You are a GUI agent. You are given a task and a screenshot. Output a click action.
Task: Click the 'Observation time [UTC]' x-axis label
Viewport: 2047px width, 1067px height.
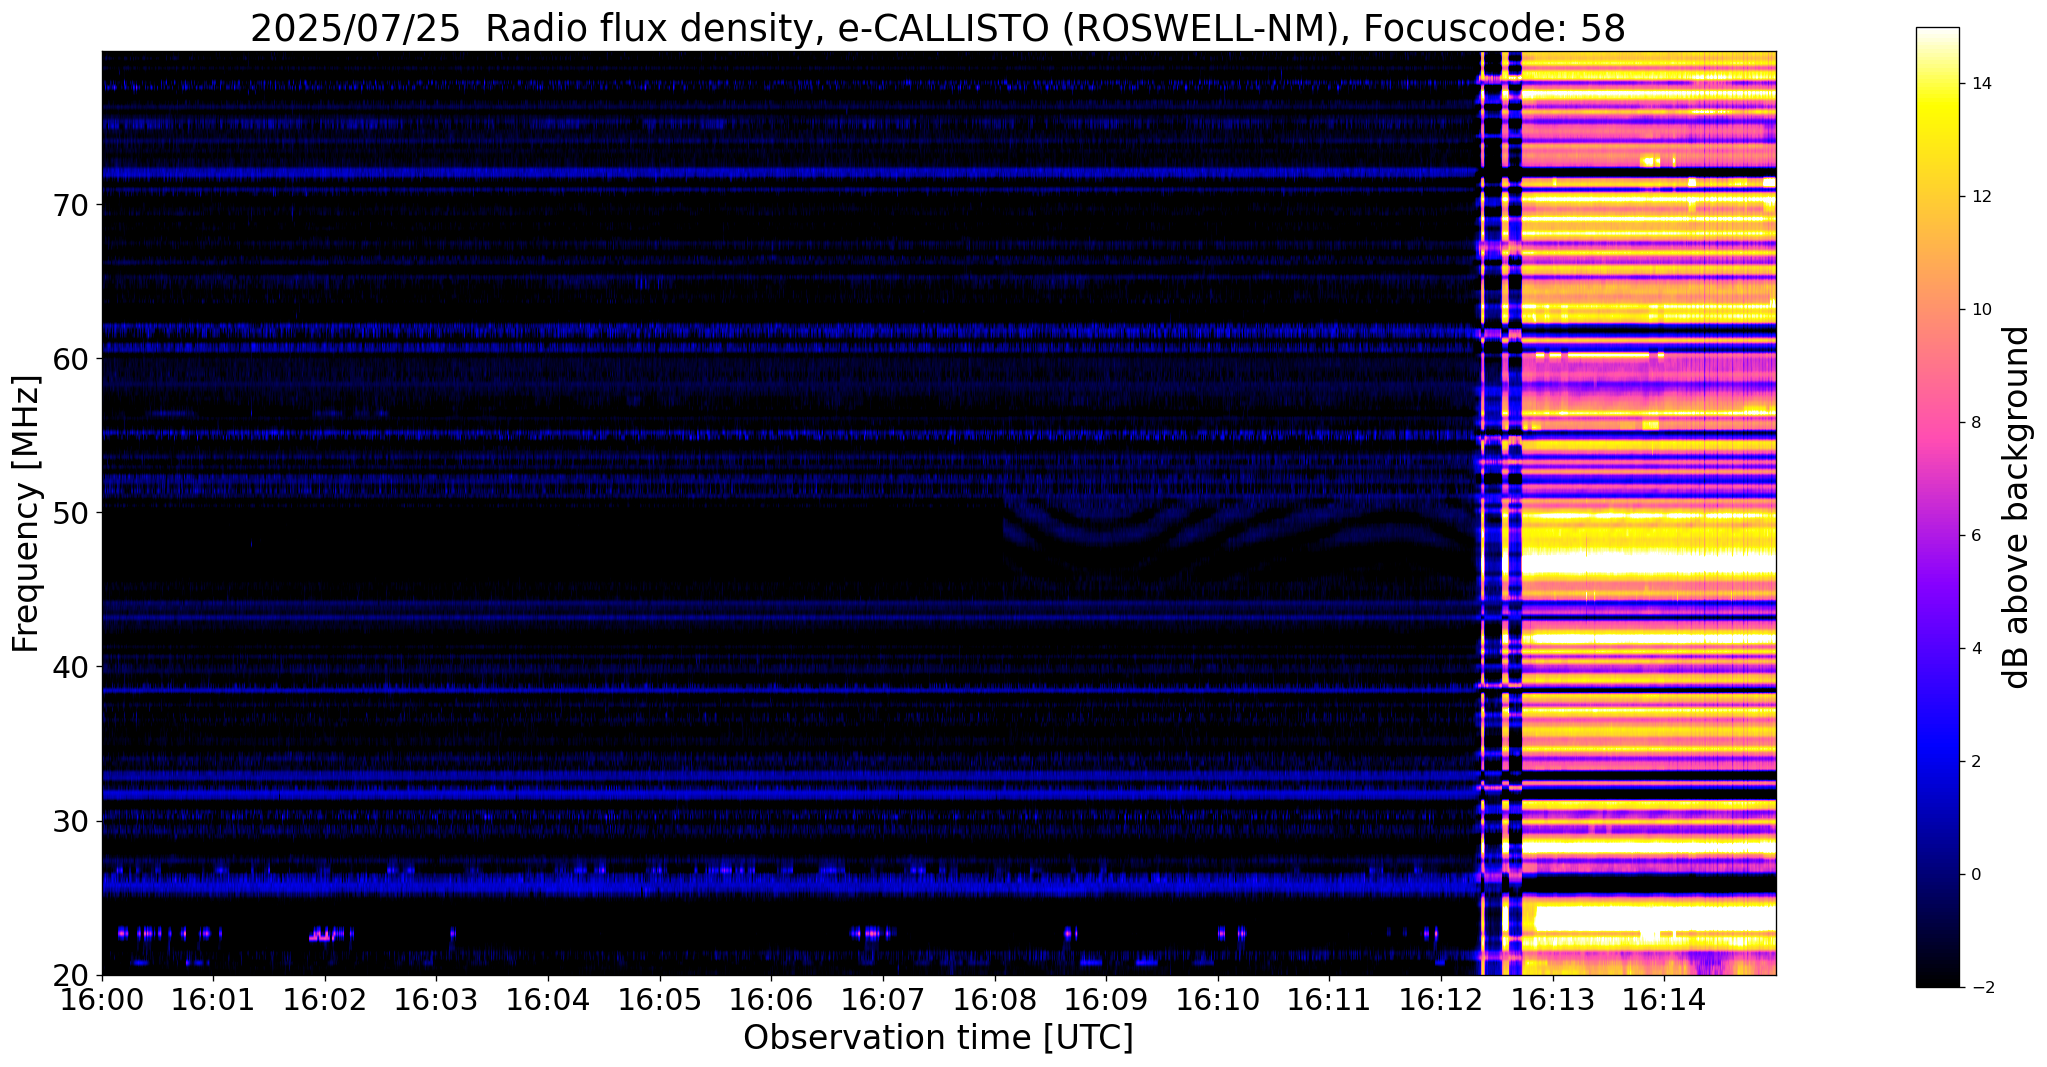tap(938, 1038)
